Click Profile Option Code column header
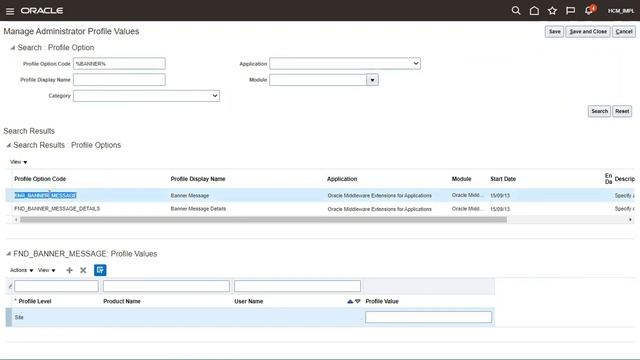The image size is (640, 360). [x=40, y=179]
